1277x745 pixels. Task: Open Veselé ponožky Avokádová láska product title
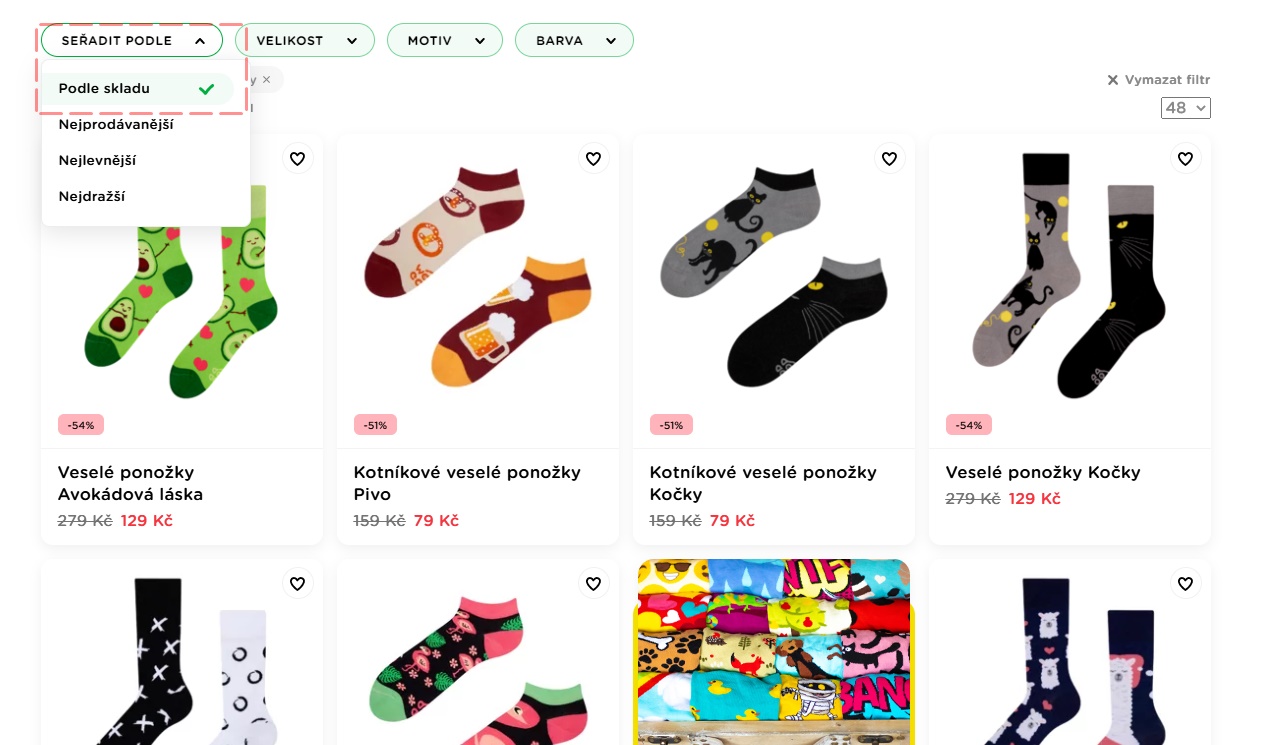(x=130, y=483)
